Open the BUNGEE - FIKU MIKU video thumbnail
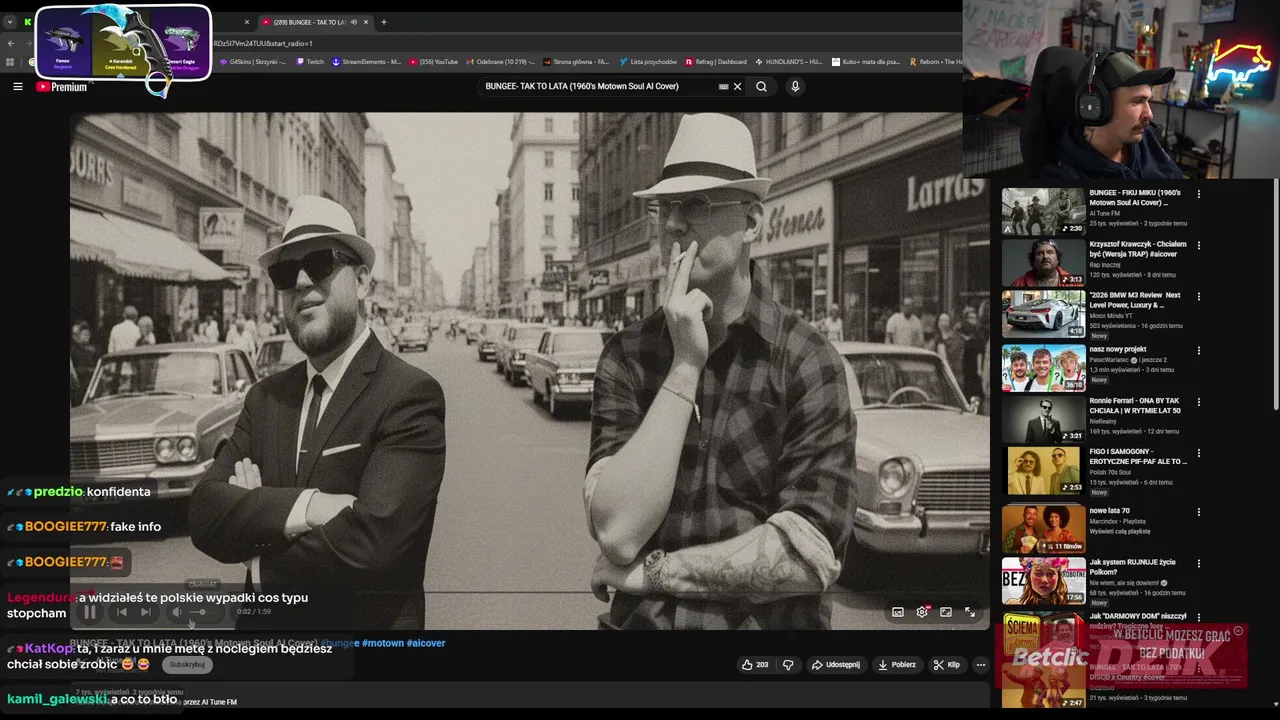The width and height of the screenshot is (1280, 720). [x=1043, y=211]
